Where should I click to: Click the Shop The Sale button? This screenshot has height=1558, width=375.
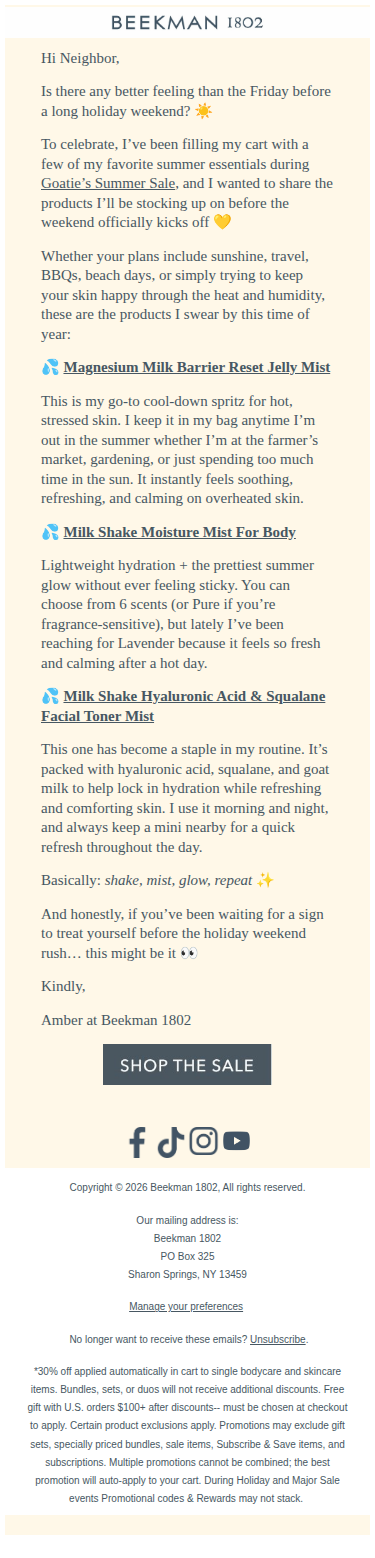[187, 1065]
